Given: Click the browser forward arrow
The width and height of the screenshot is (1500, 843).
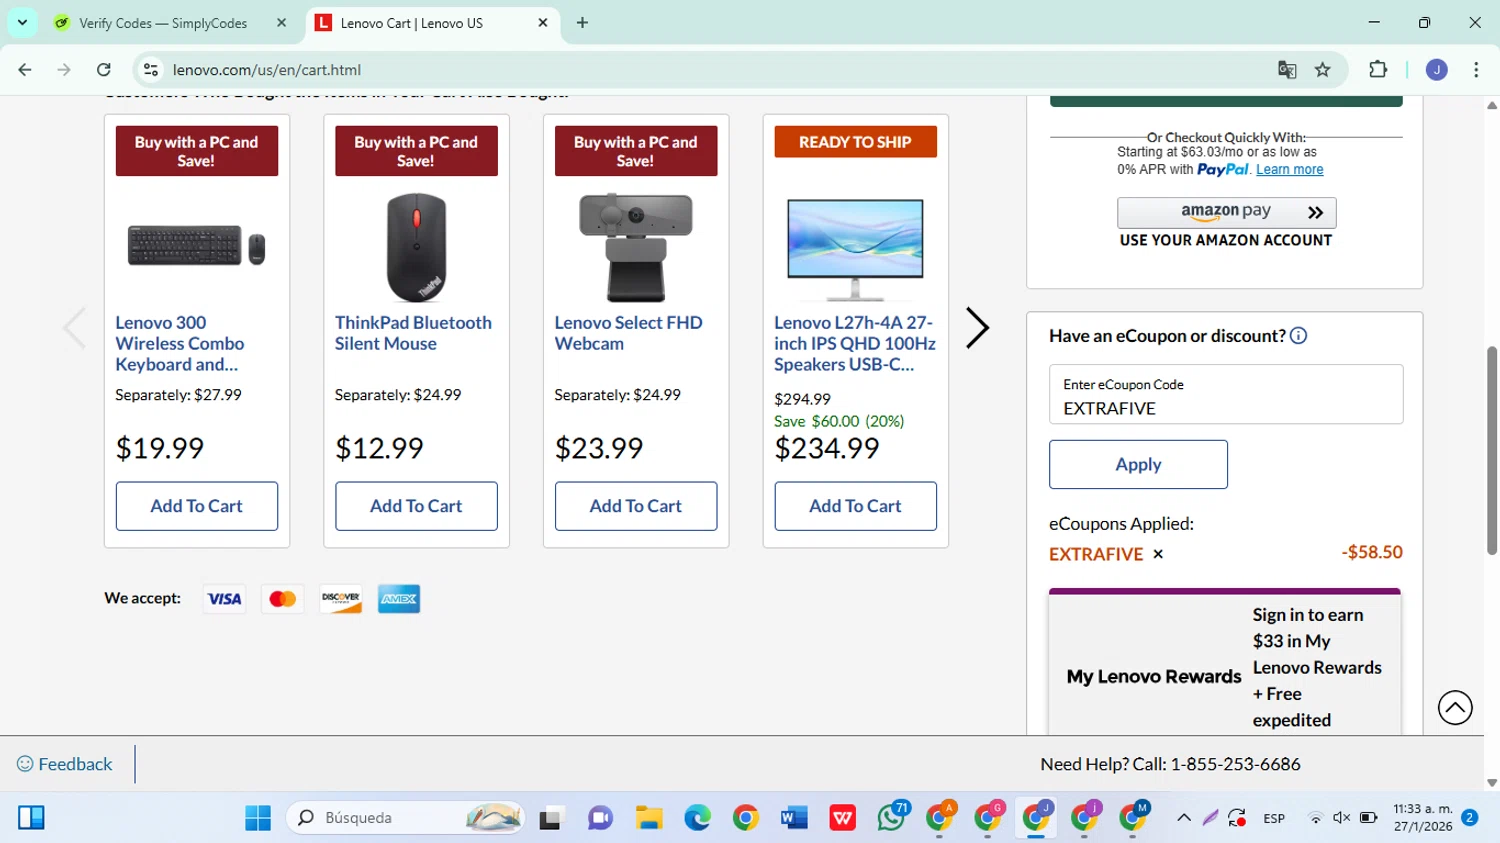Looking at the screenshot, I should click(64, 70).
